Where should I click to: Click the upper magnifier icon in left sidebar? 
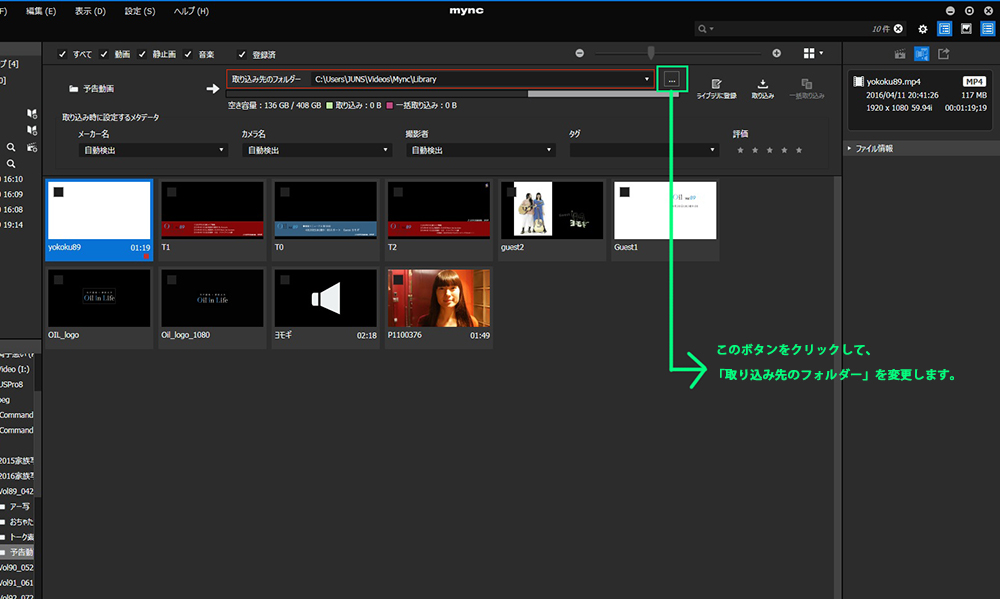pos(11,147)
